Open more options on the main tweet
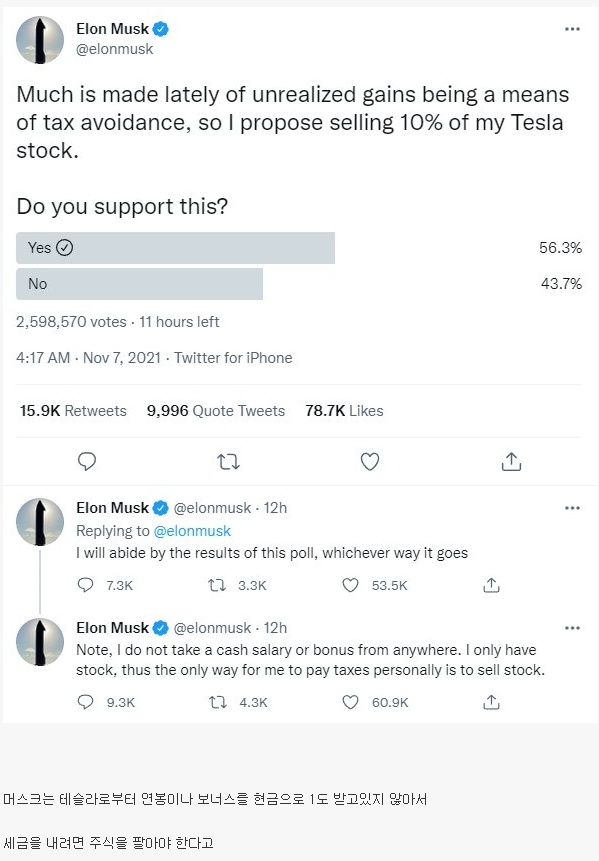This screenshot has width=599, height=861. 572,29
